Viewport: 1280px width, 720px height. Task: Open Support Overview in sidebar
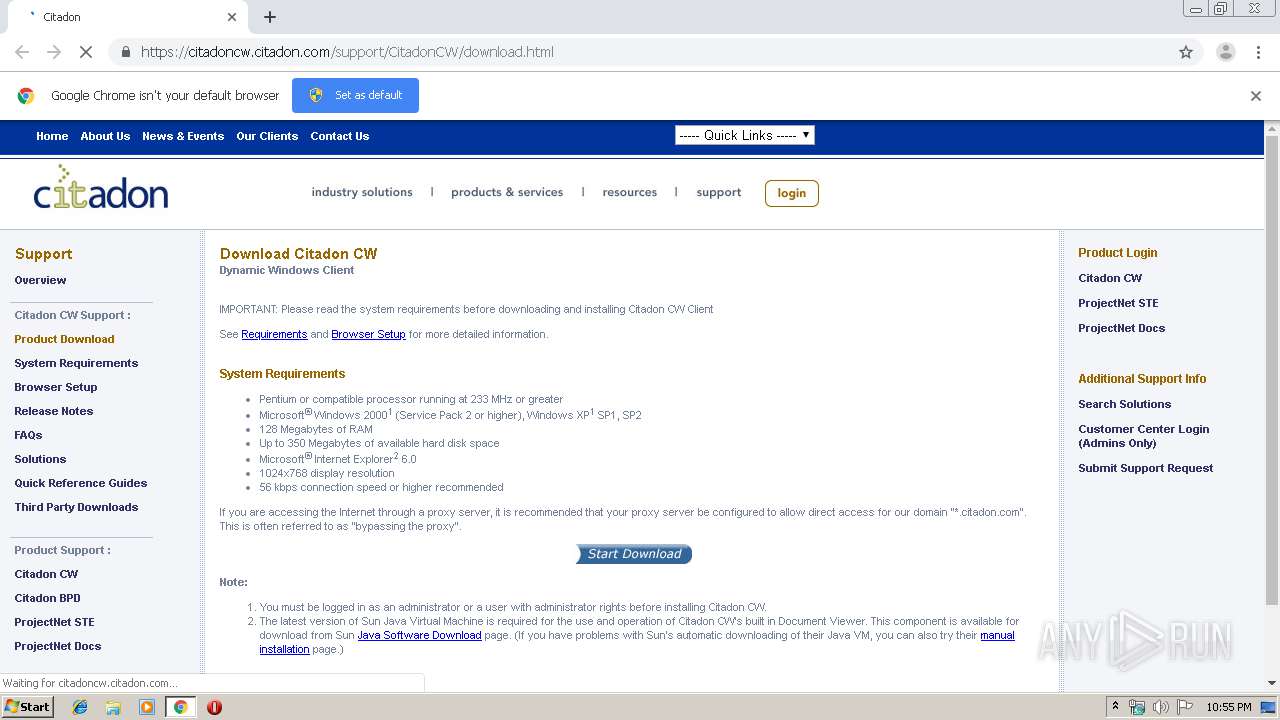[x=40, y=280]
